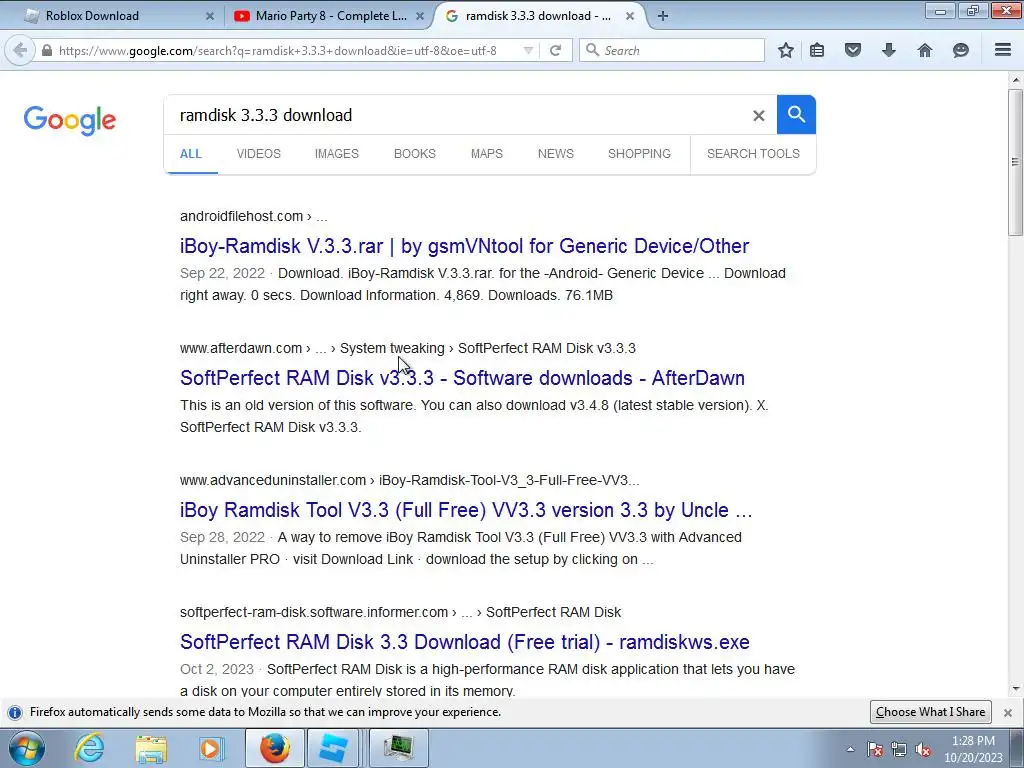1024x768 pixels.
Task: Open the Downloads arrow icon
Action: [x=888, y=50]
